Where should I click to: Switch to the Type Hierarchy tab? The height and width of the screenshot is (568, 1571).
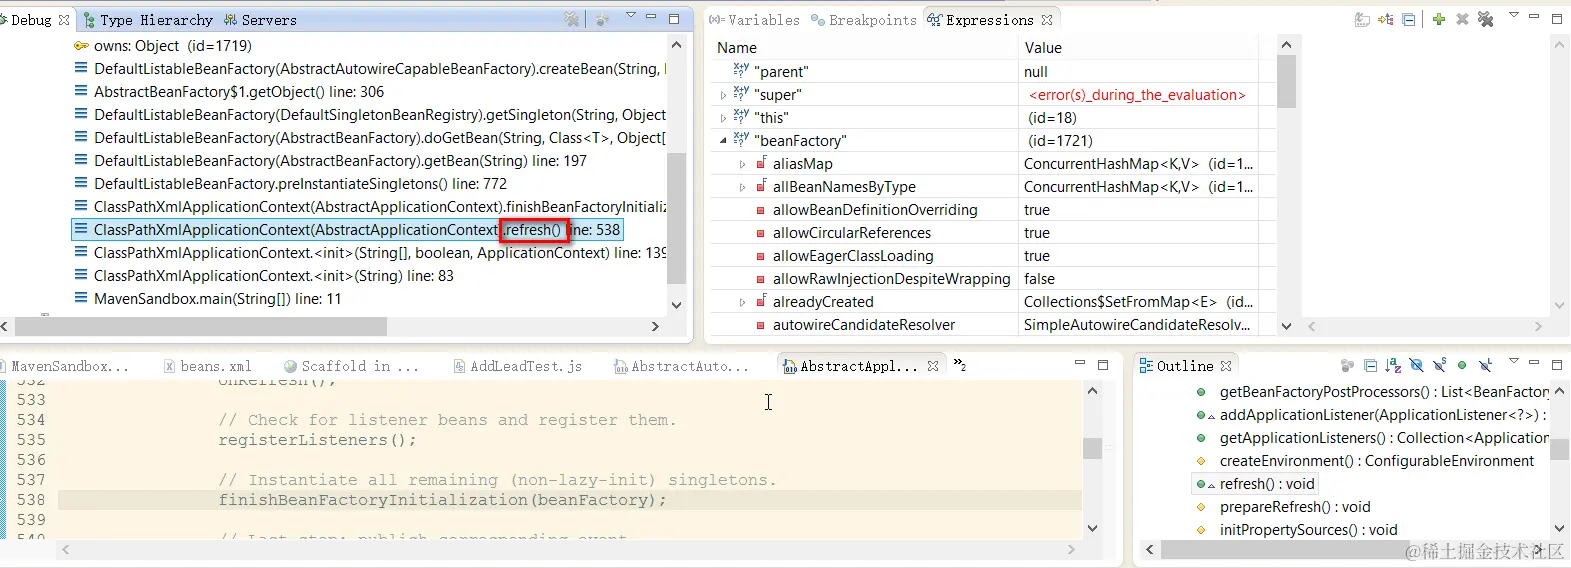click(149, 20)
